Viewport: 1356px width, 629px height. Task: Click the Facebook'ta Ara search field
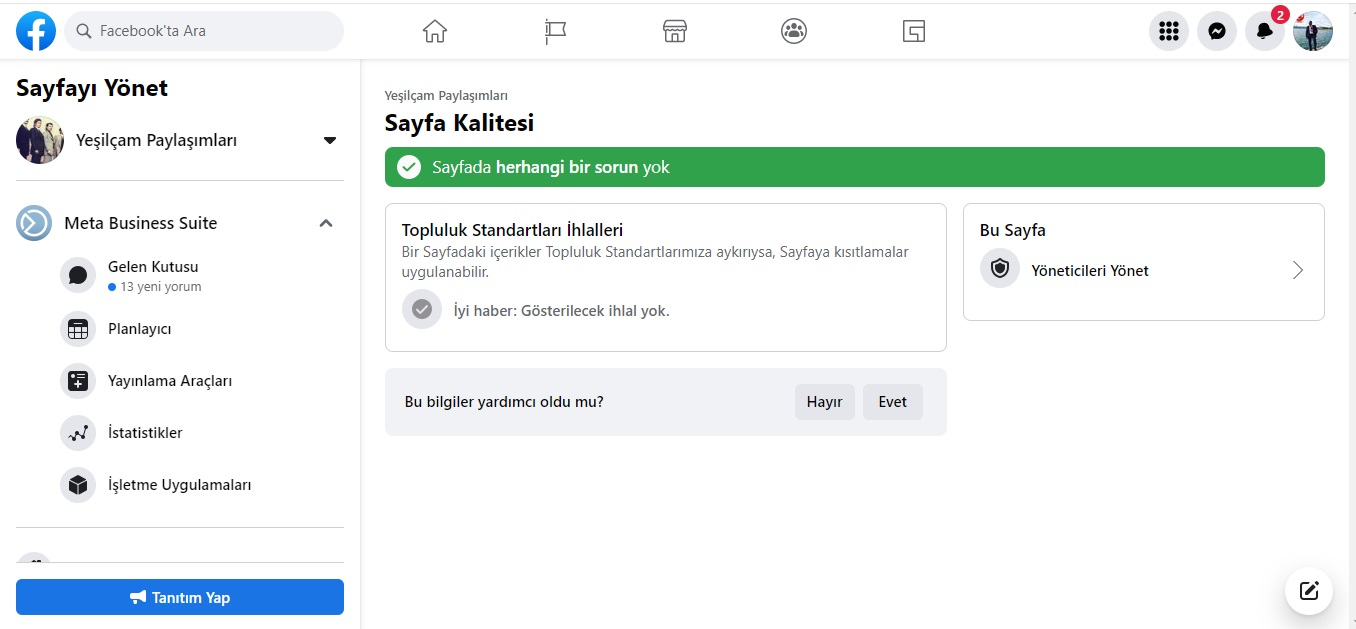click(x=204, y=31)
